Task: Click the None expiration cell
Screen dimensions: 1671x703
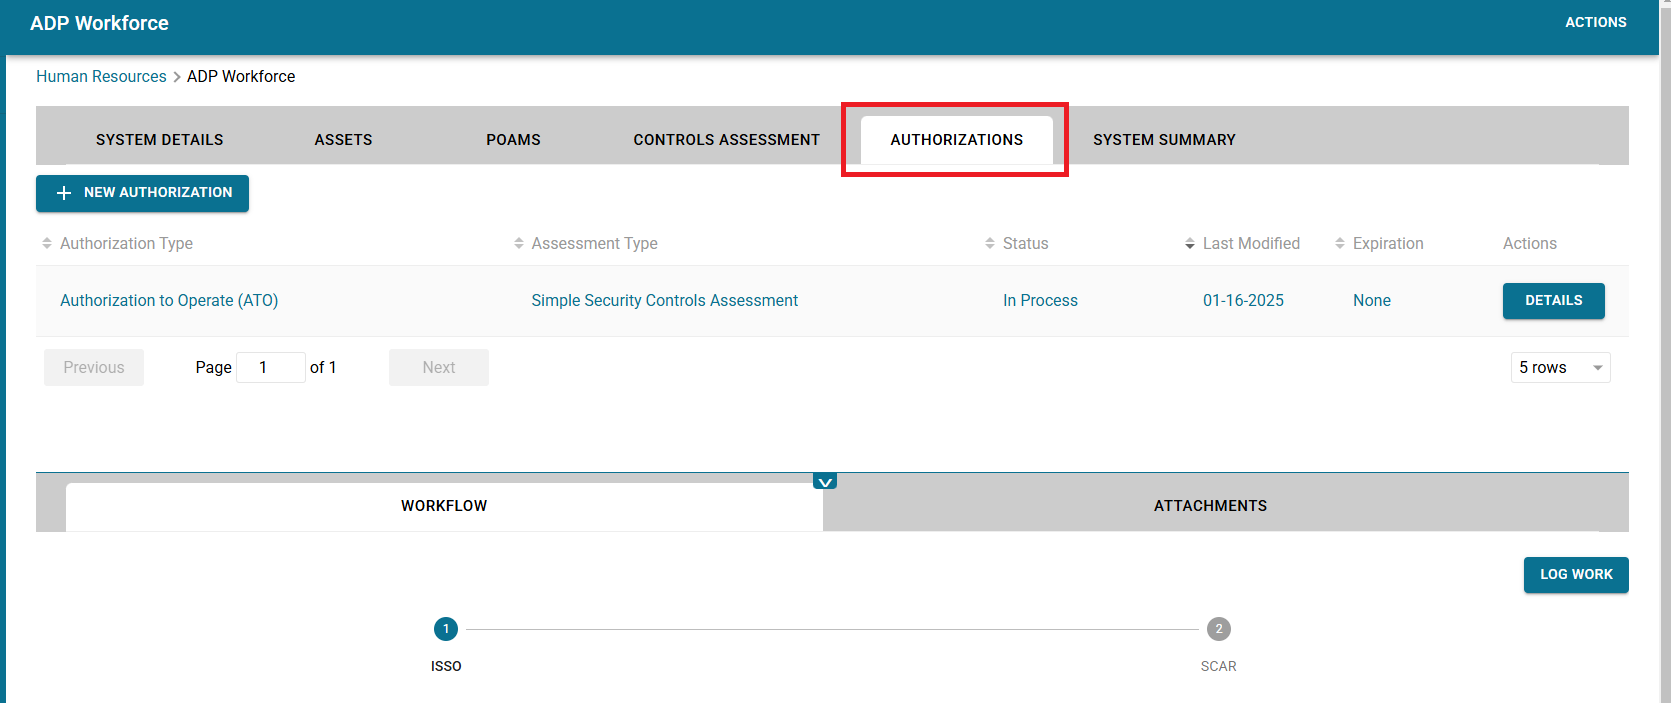Action: point(1372,300)
